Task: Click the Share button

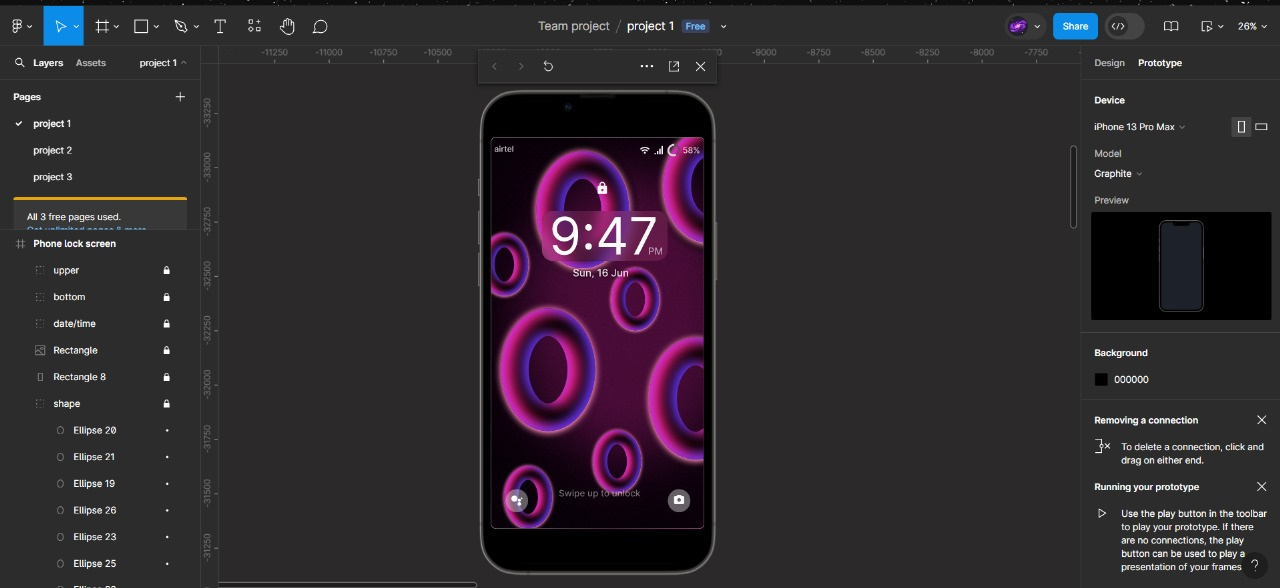Action: [x=1074, y=26]
